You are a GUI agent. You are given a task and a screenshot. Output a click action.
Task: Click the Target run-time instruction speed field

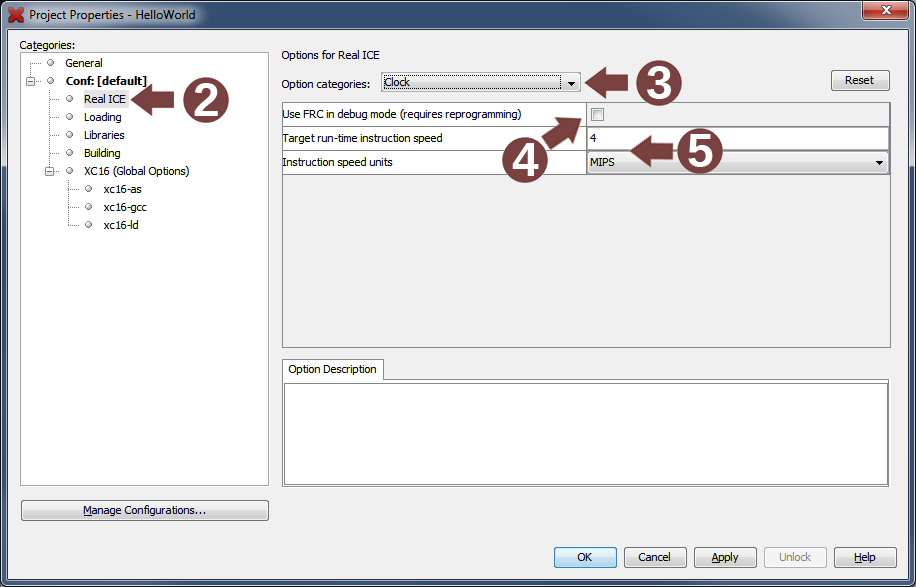point(737,138)
